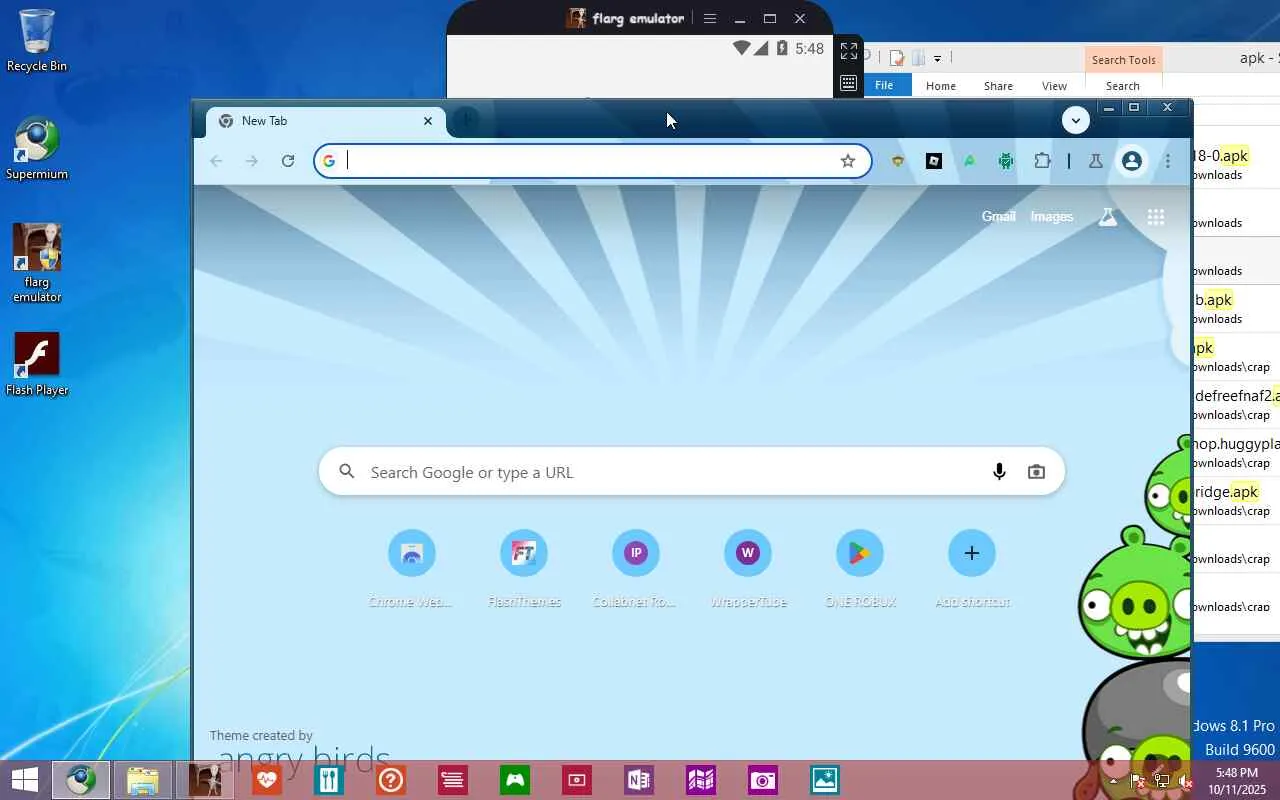This screenshot has height=800, width=1280.
Task: Open the Food & Drink taskbar app
Action: tap(329, 780)
